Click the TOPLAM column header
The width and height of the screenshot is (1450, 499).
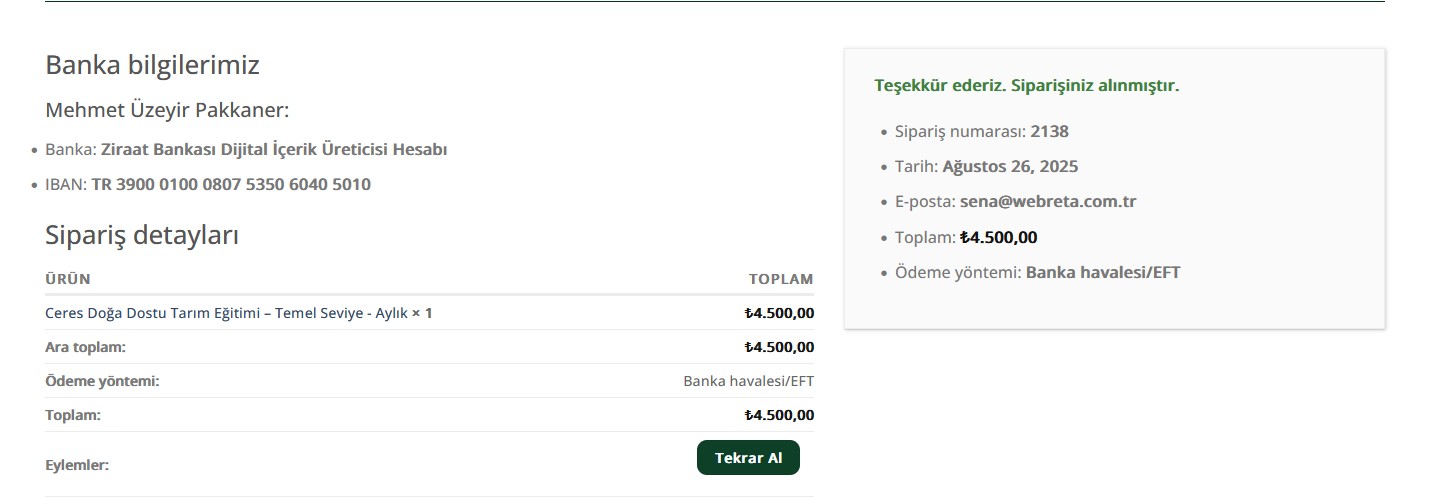click(x=781, y=279)
